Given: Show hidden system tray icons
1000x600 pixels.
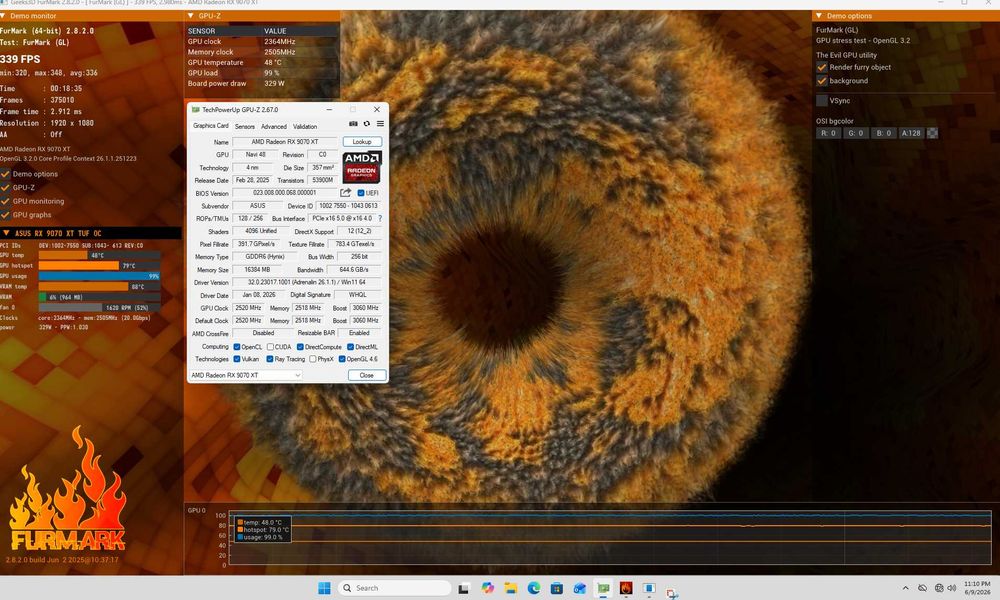Looking at the screenshot, I should pyautogui.click(x=906, y=588).
